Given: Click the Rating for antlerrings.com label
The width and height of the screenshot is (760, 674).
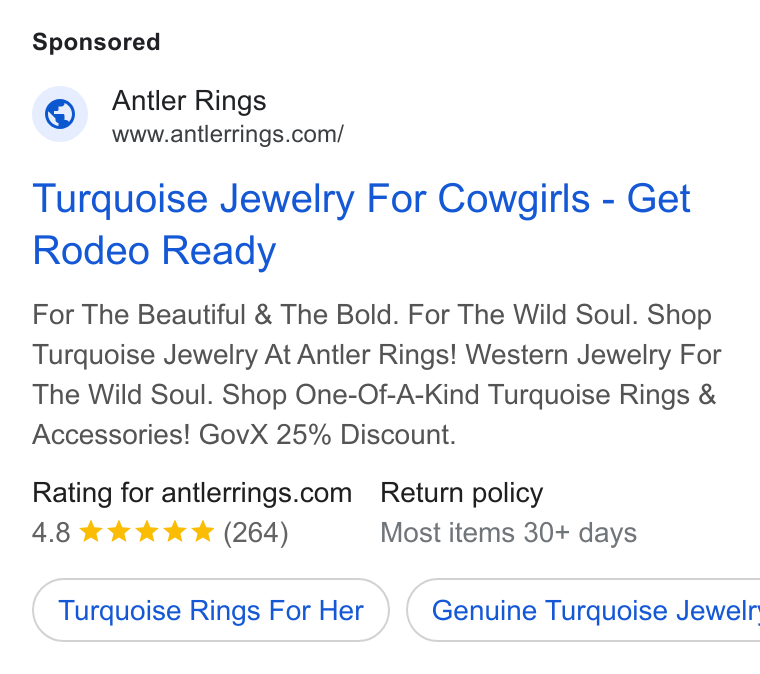Looking at the screenshot, I should pyautogui.click(x=192, y=493).
